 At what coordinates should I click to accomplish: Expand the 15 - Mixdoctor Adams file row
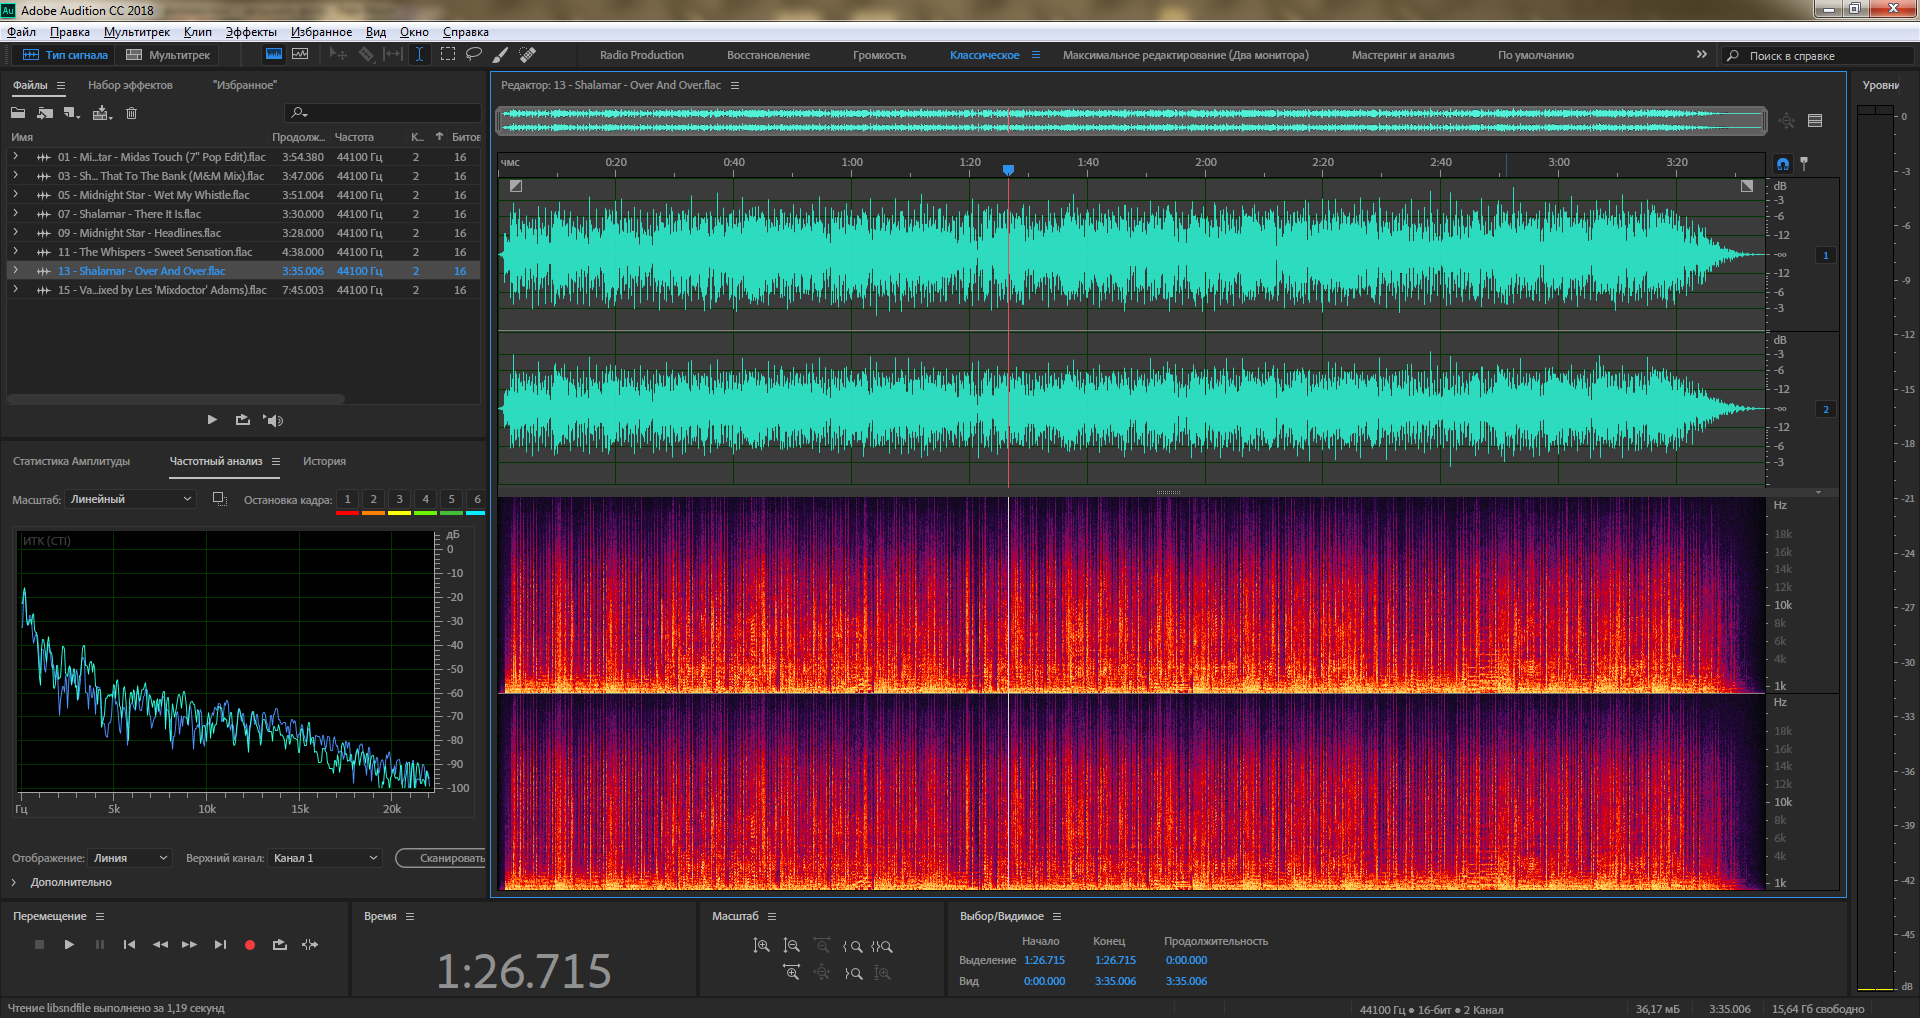(15, 289)
